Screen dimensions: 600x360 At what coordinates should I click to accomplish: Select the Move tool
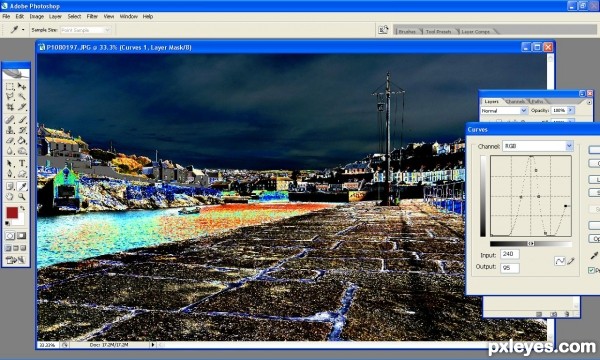point(22,87)
